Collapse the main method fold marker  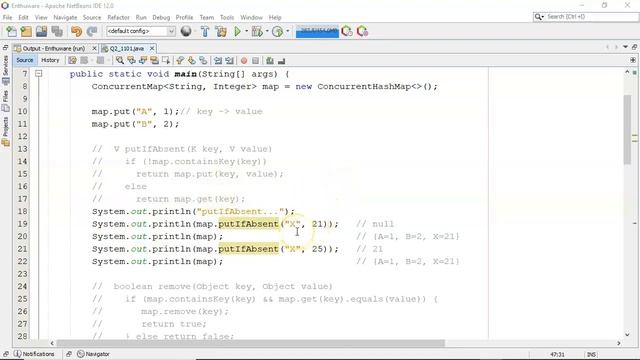pos(38,74)
